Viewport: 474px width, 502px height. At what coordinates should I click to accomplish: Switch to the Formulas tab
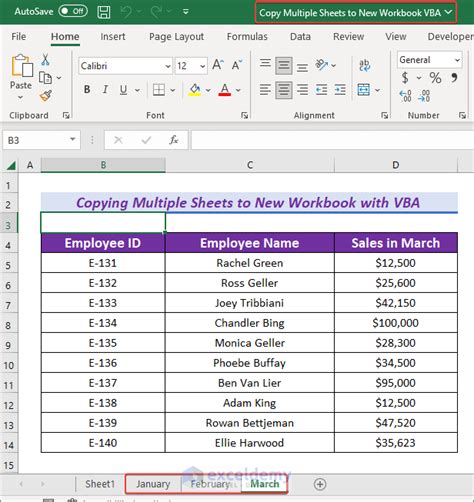click(247, 36)
